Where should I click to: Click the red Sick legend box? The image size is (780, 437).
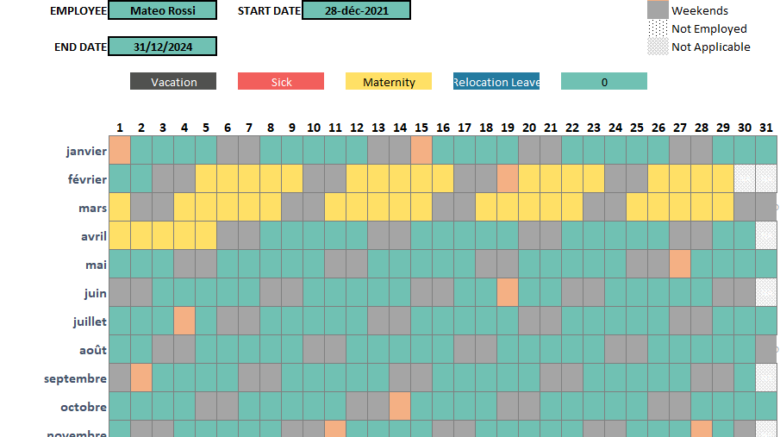[281, 82]
